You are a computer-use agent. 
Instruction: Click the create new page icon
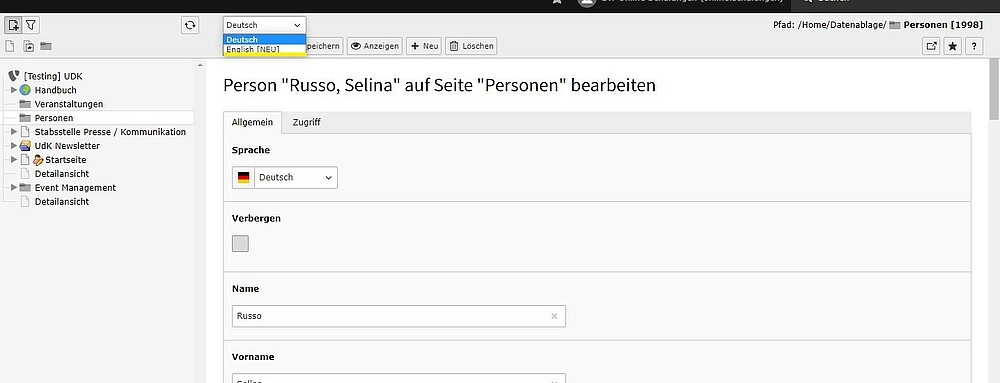click(x=13, y=25)
